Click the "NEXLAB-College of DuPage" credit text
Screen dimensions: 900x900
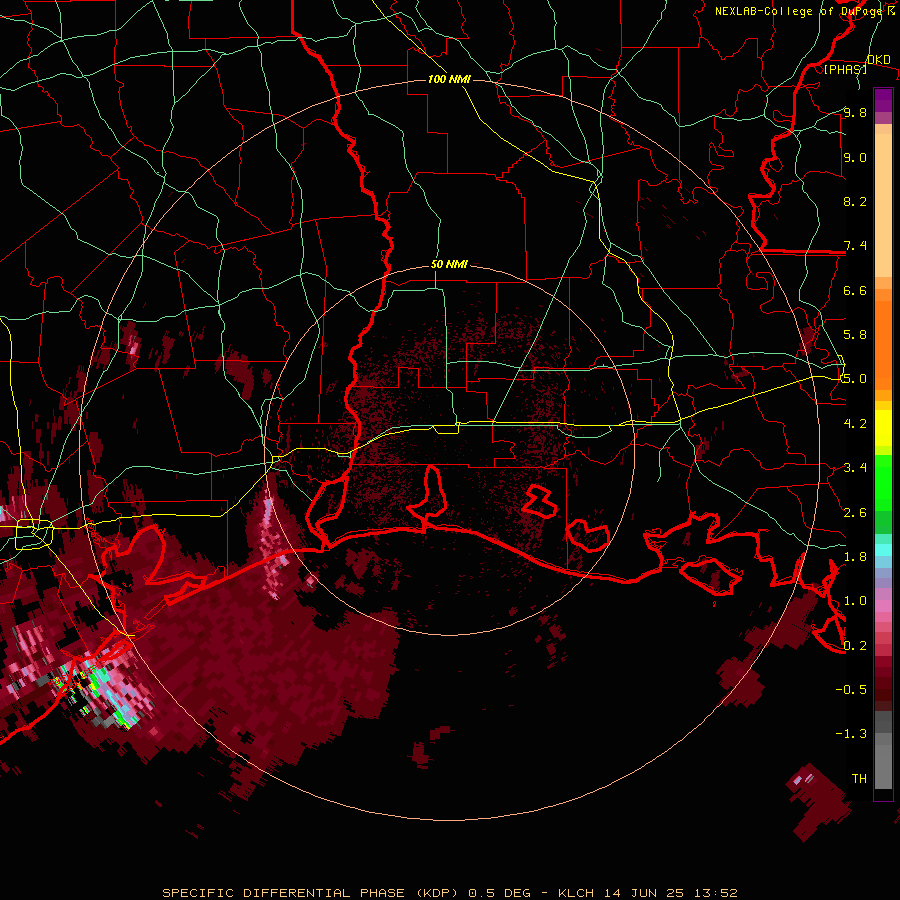[x=800, y=11]
